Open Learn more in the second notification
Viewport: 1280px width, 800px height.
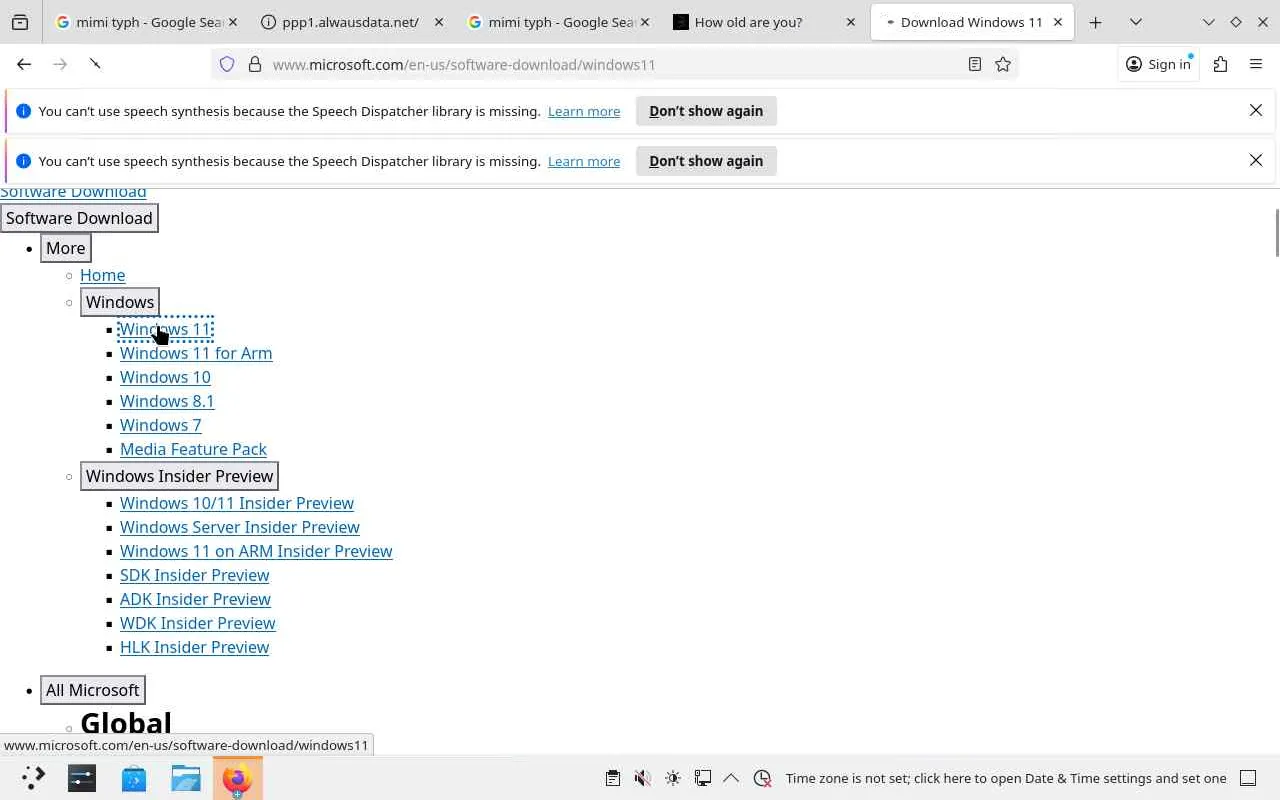click(584, 161)
